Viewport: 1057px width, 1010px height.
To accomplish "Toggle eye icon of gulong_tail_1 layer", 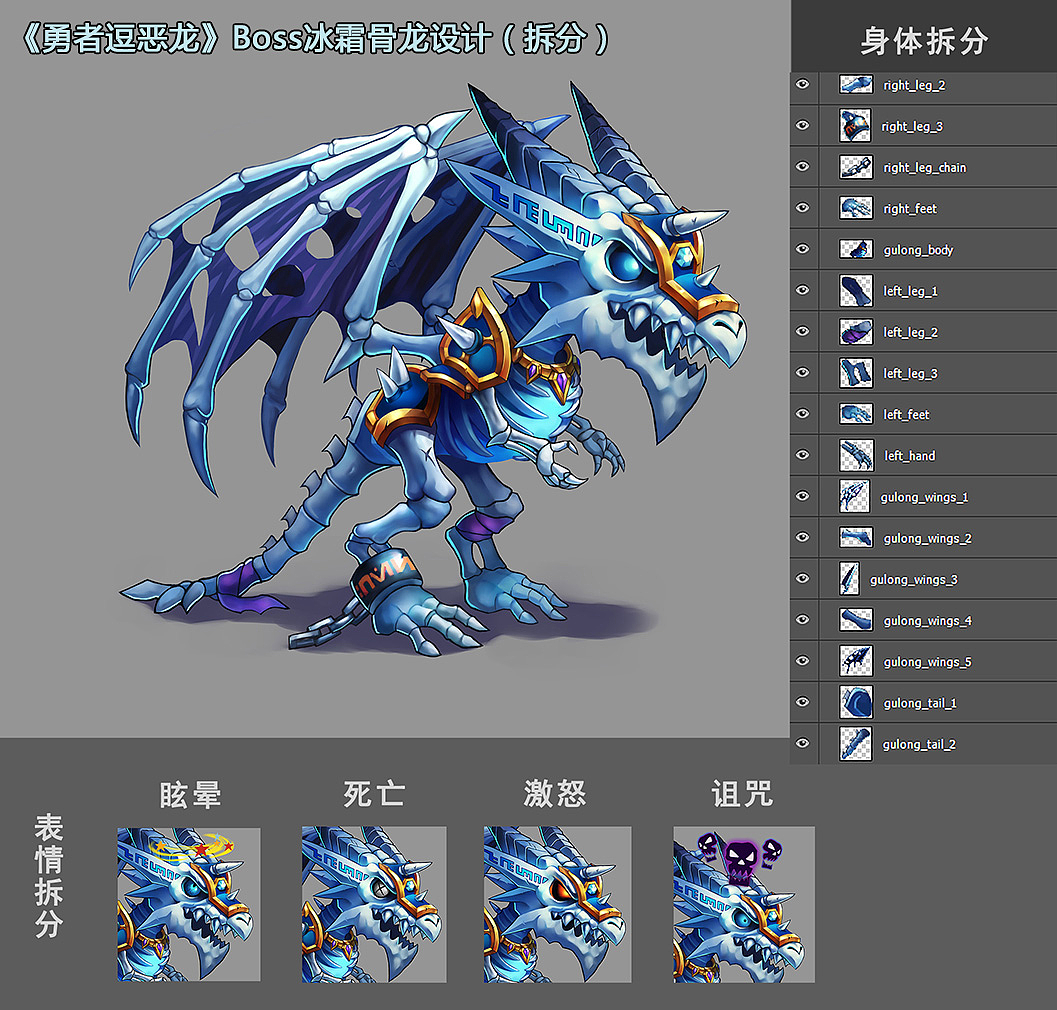I will tap(802, 702).
